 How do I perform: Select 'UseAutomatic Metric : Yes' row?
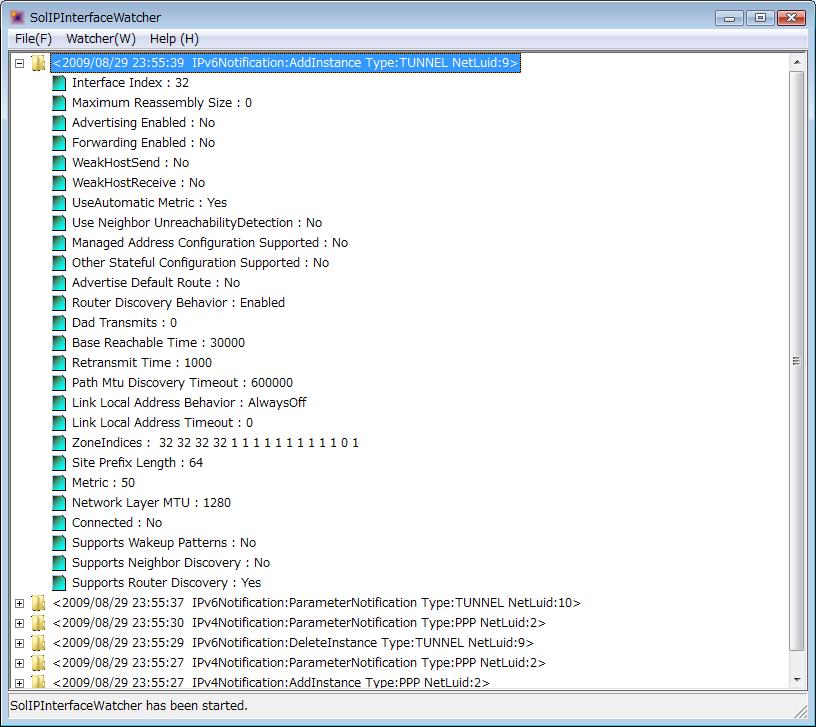pyautogui.click(x=149, y=202)
